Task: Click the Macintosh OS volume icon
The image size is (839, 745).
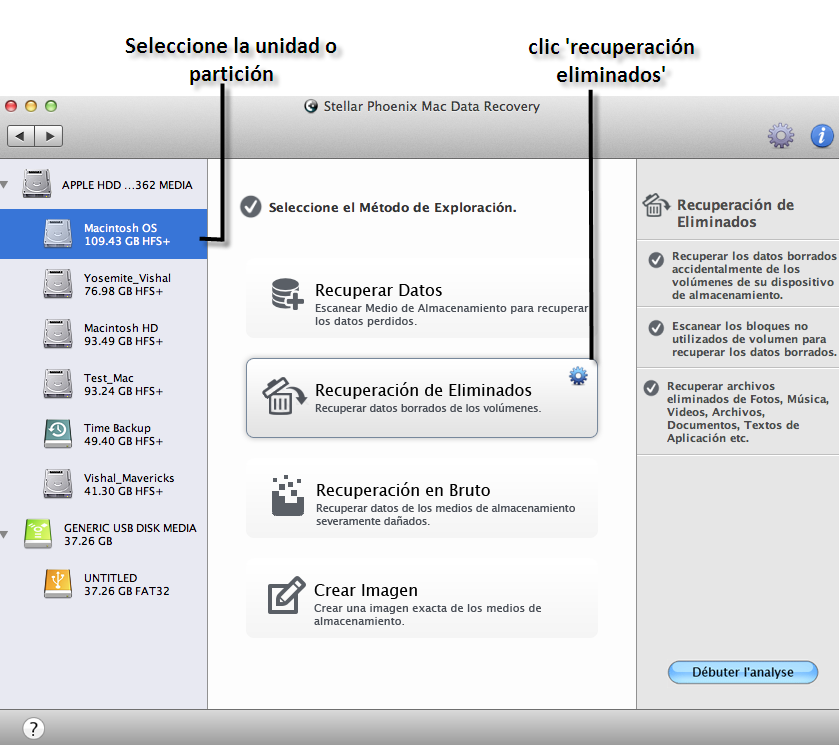Action: (58, 234)
